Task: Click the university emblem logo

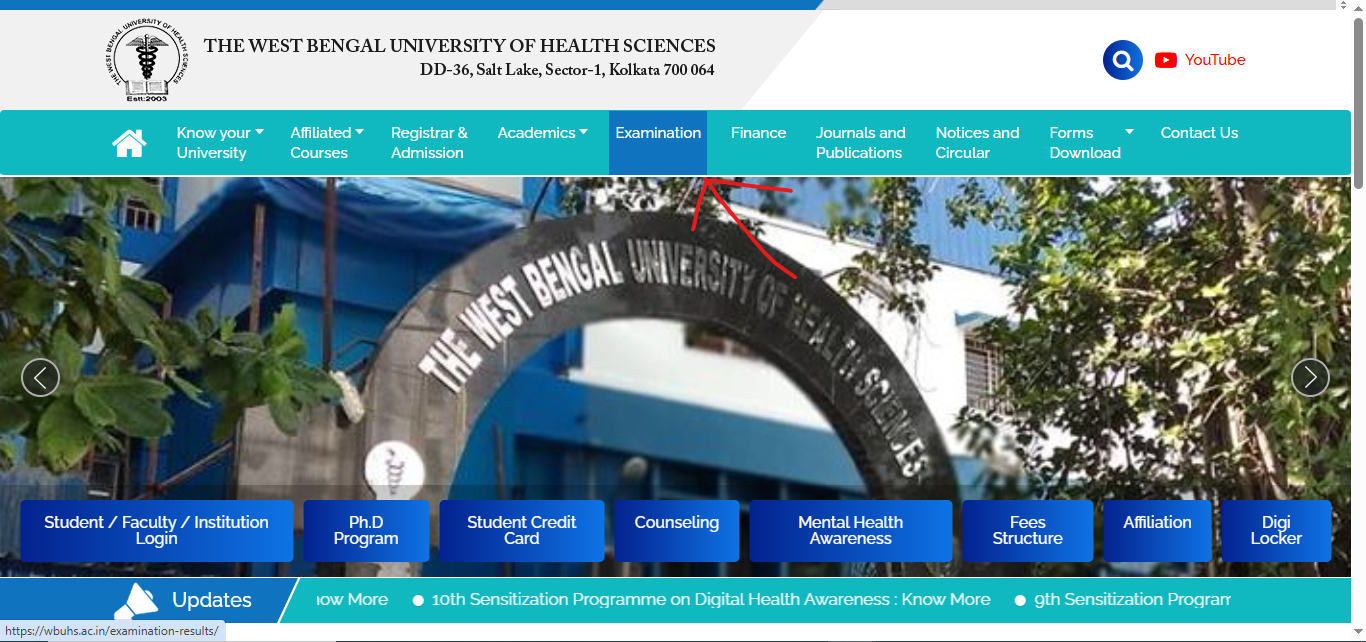Action: [148, 62]
